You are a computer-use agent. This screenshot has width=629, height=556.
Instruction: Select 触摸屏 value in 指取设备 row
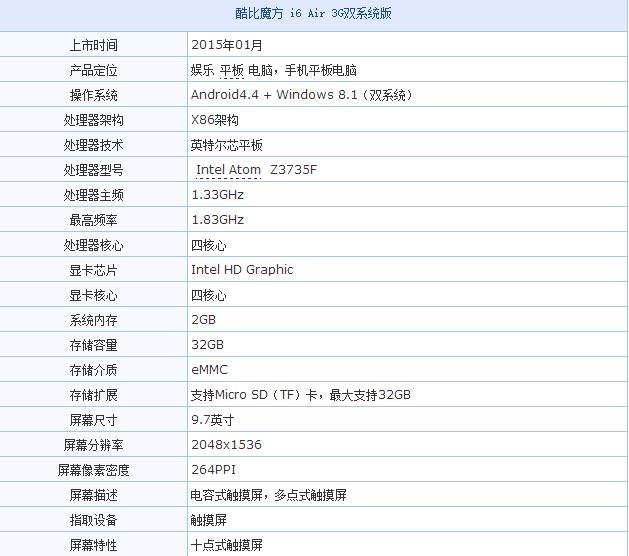[x=209, y=520]
